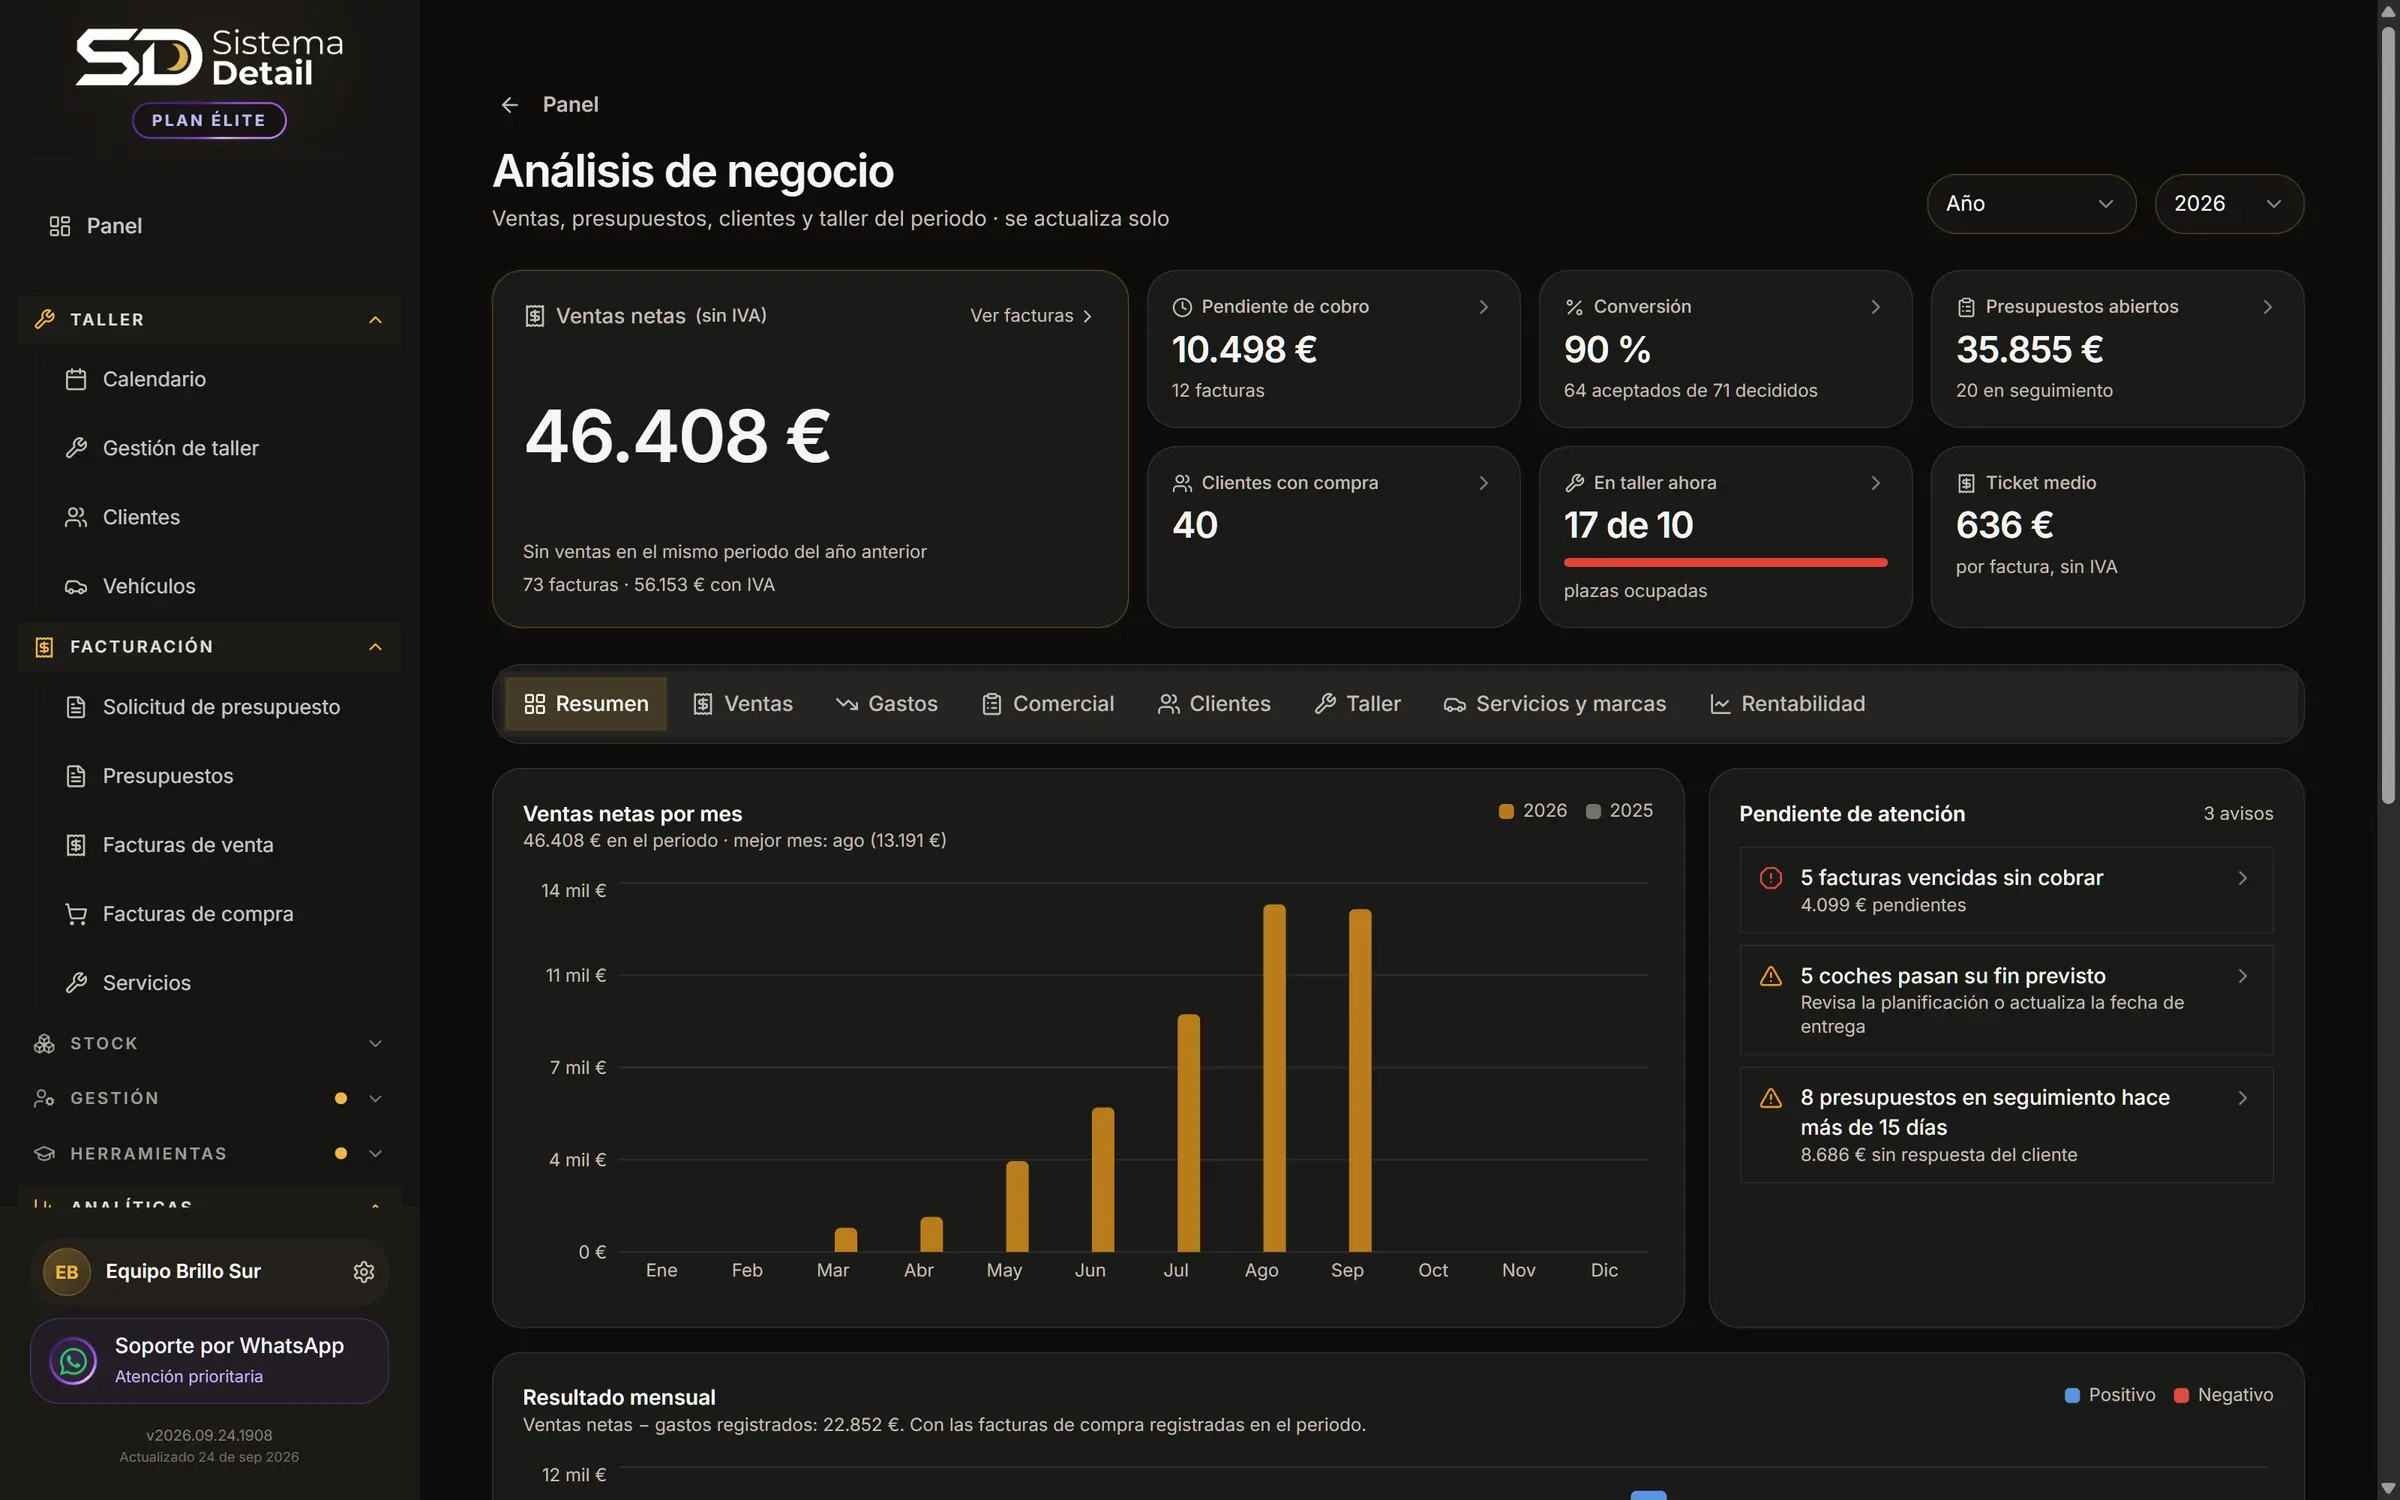The image size is (2400, 1500).
Task: Expand the HERRAMIENTAS sidebar section
Action: pos(210,1153)
